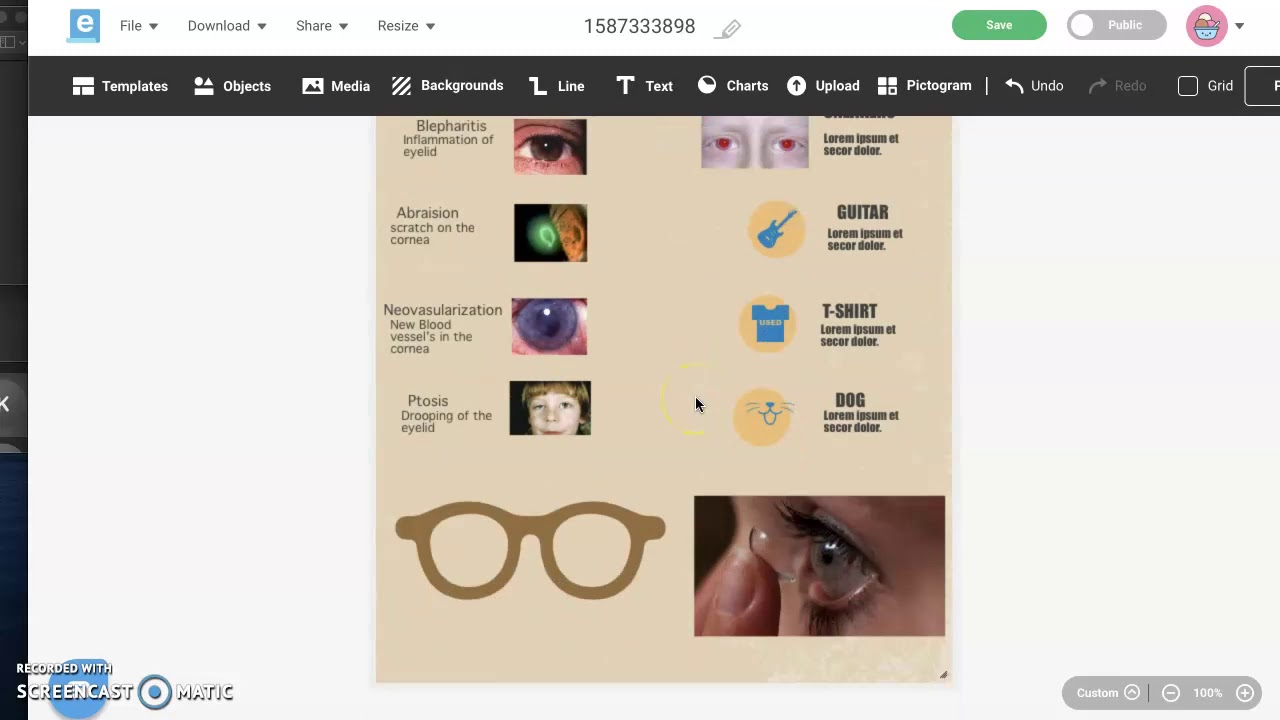Zoom in with the plus button

[x=1245, y=693]
